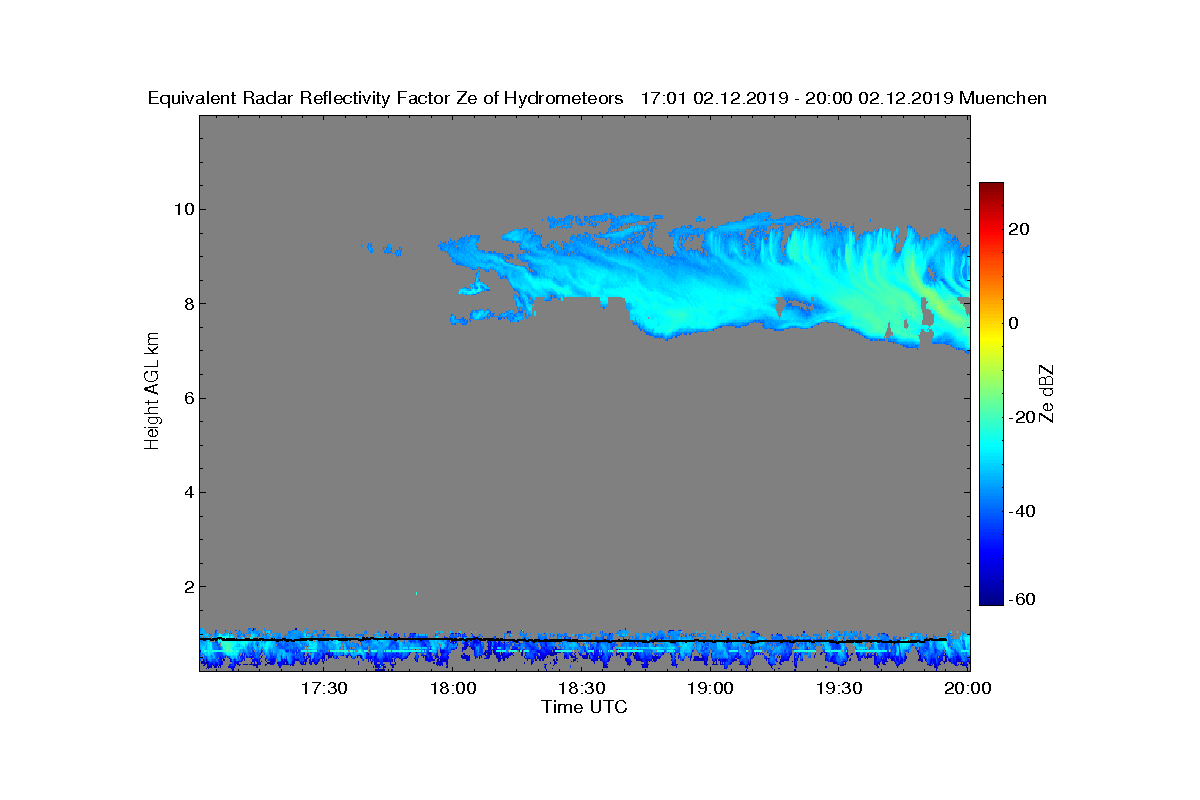
Task: Click the height axis label 4
Action: 188,492
